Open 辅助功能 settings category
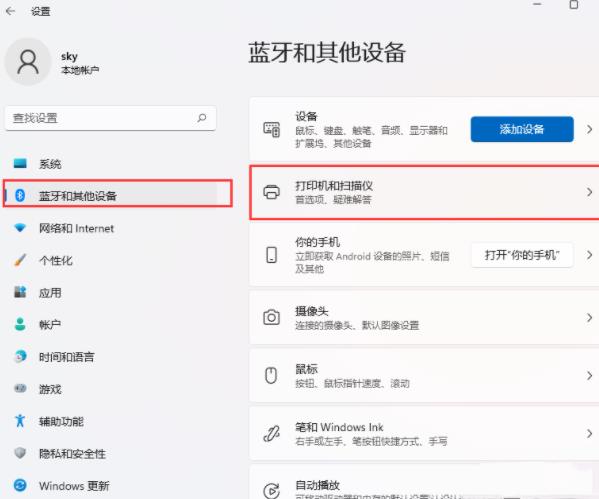 111,421
